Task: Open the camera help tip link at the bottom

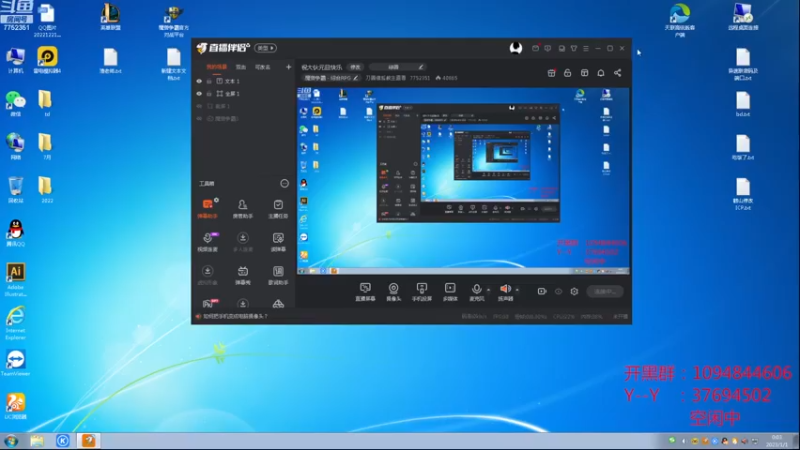Action: (235, 316)
